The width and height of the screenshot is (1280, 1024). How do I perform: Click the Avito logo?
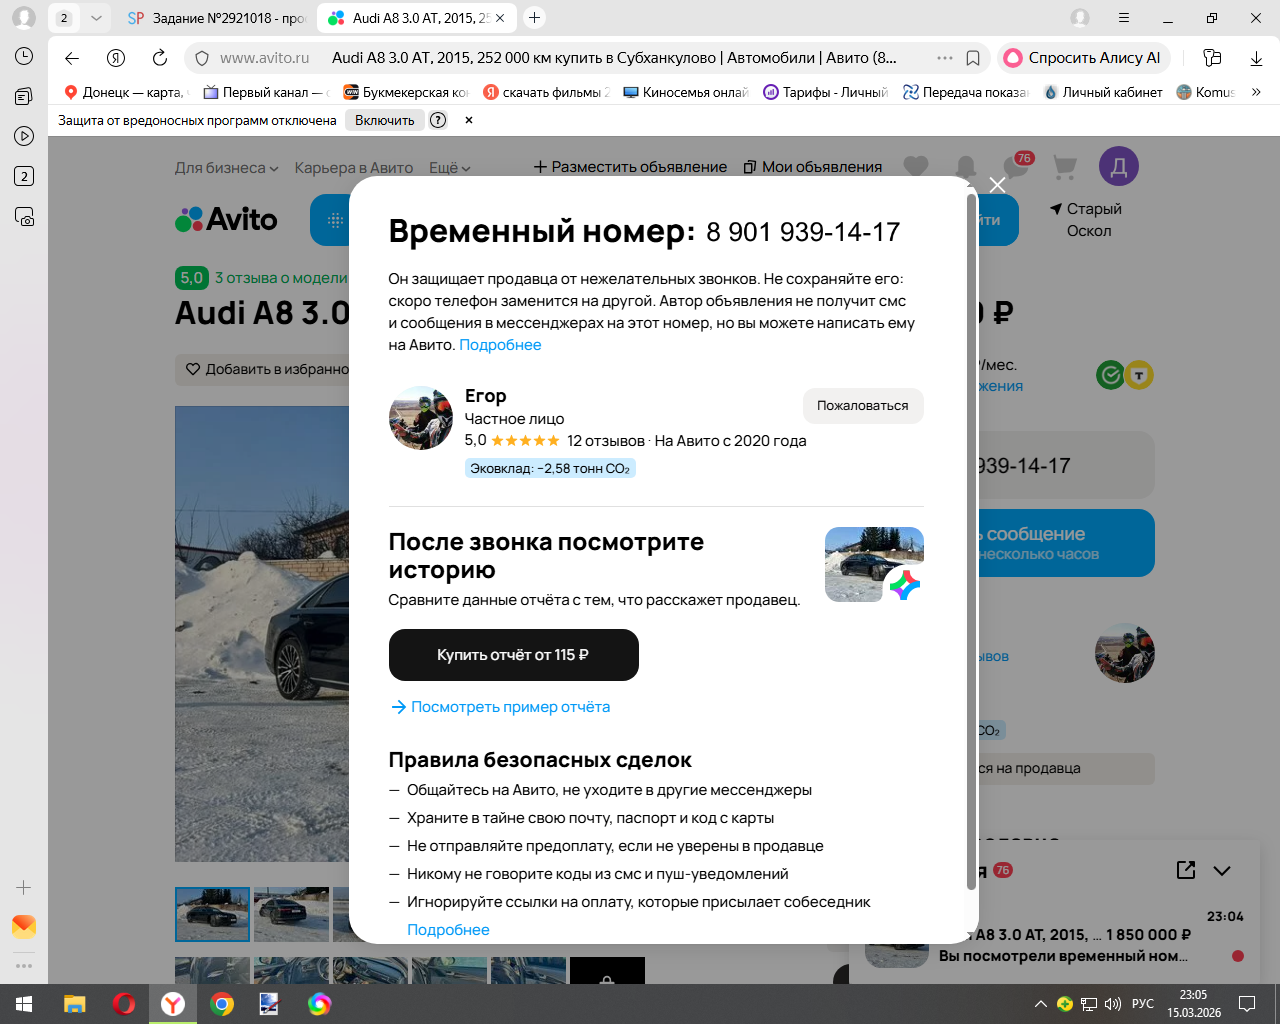point(226,220)
